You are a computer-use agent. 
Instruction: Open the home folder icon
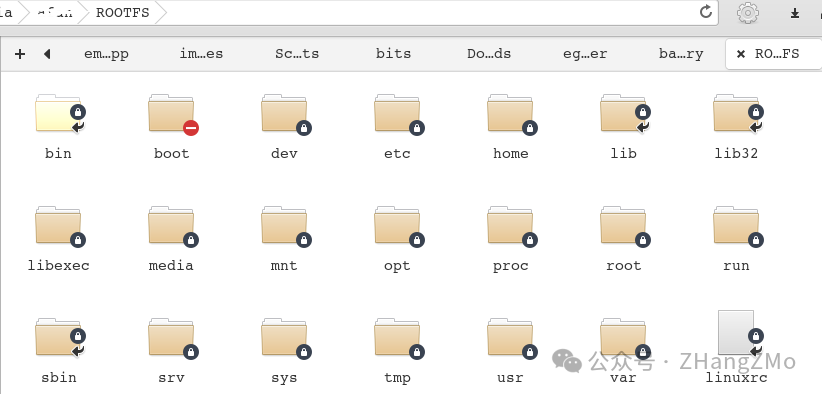point(511,113)
